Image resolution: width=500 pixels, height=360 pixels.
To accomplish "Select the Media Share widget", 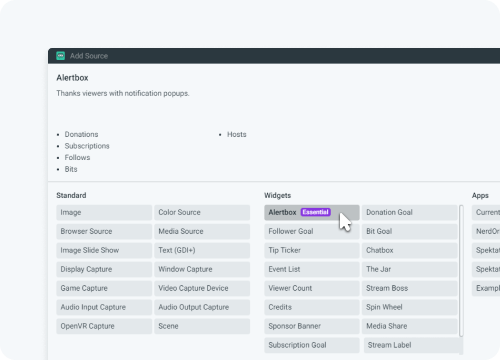I will 410,326.
